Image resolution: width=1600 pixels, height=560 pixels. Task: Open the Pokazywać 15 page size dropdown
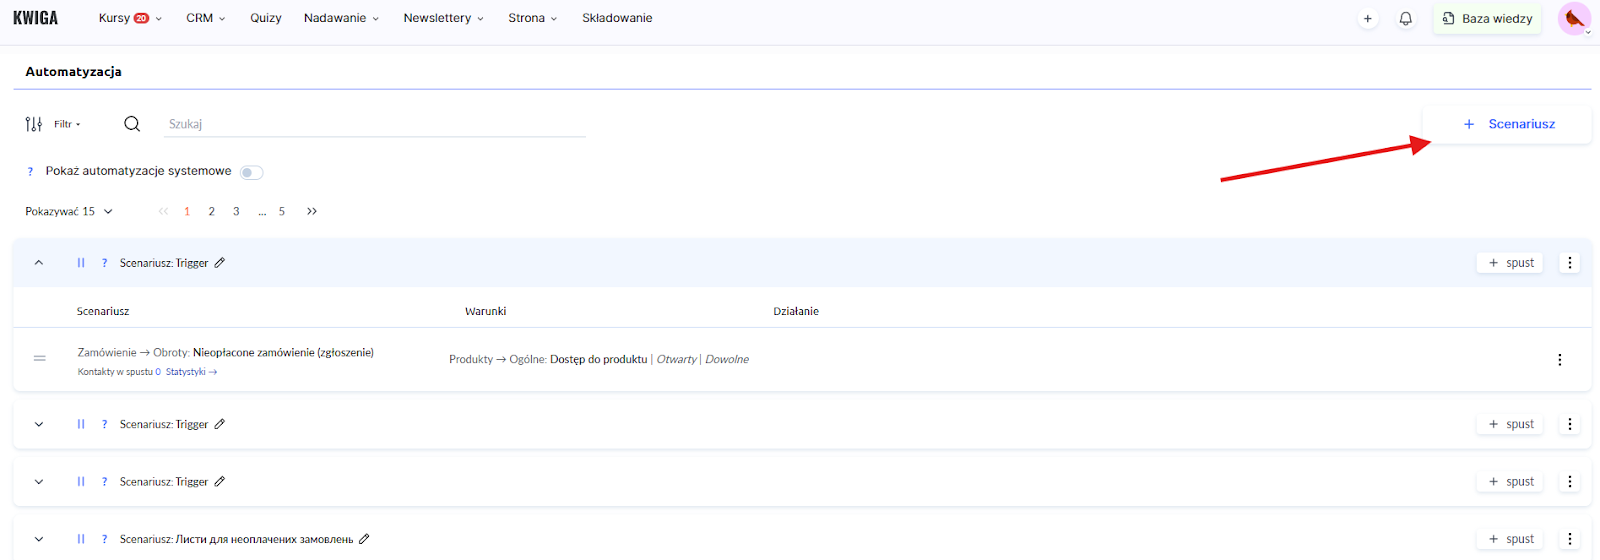pyautogui.click(x=69, y=212)
